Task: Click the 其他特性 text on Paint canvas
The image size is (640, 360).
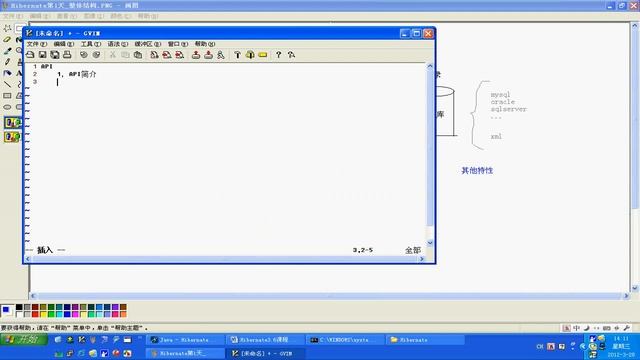Action: click(477, 171)
